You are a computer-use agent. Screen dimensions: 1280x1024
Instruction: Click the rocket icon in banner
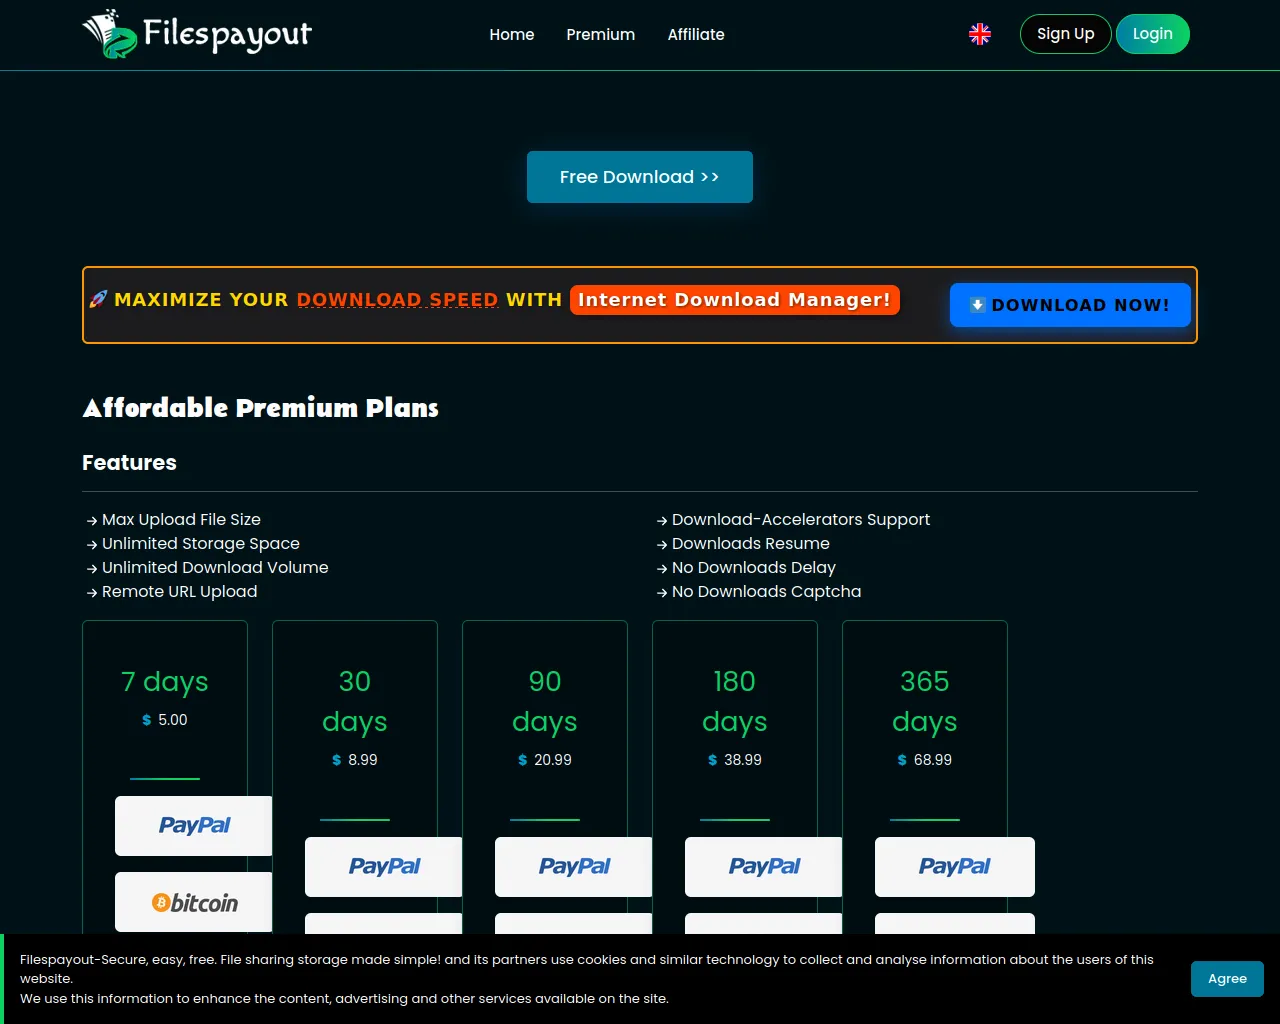pyautogui.click(x=98, y=299)
